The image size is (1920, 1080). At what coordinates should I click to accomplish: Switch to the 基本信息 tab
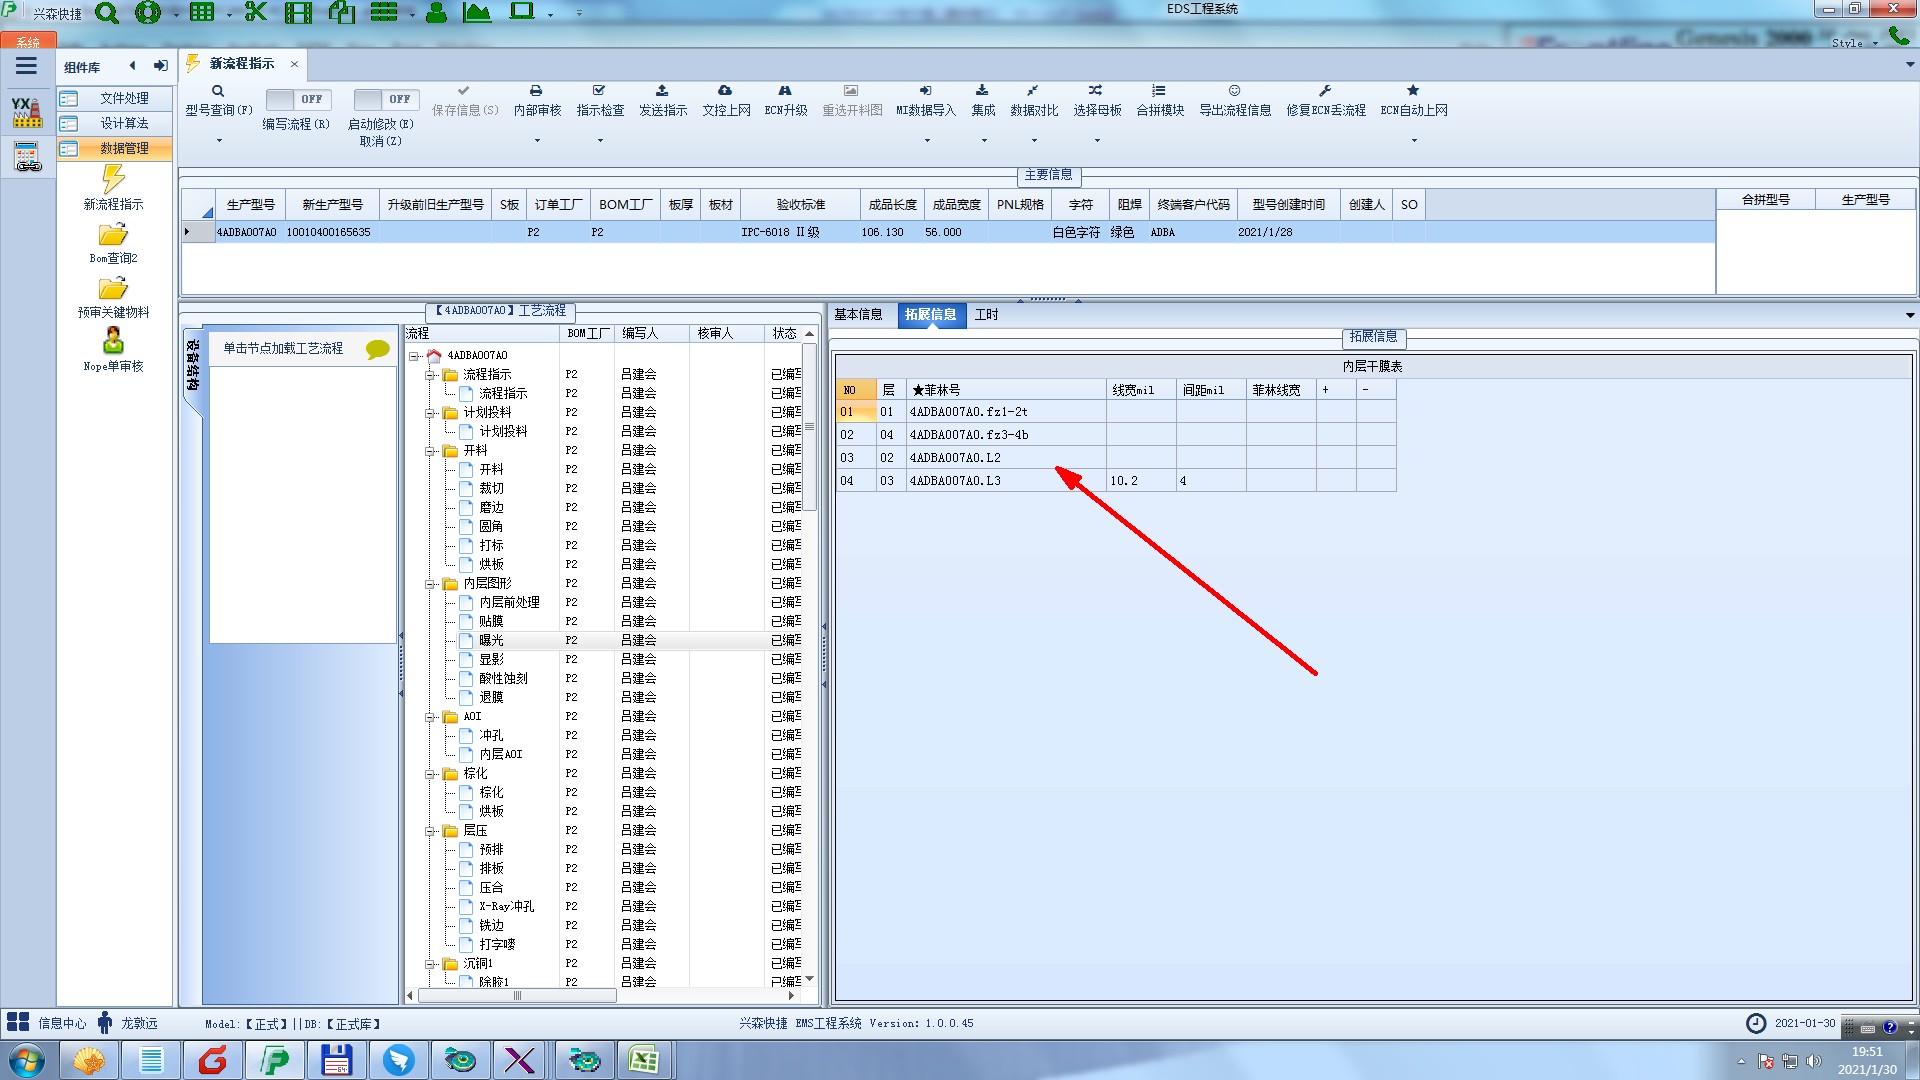pos(858,315)
